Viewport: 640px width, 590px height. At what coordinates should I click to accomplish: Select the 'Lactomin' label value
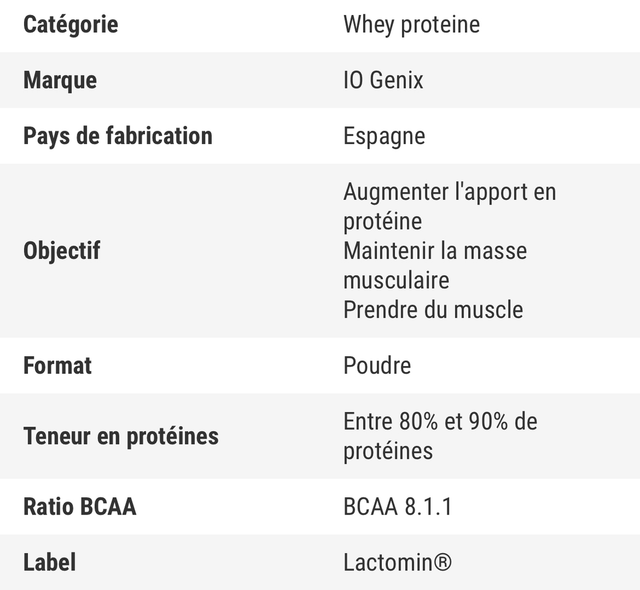(x=388, y=563)
